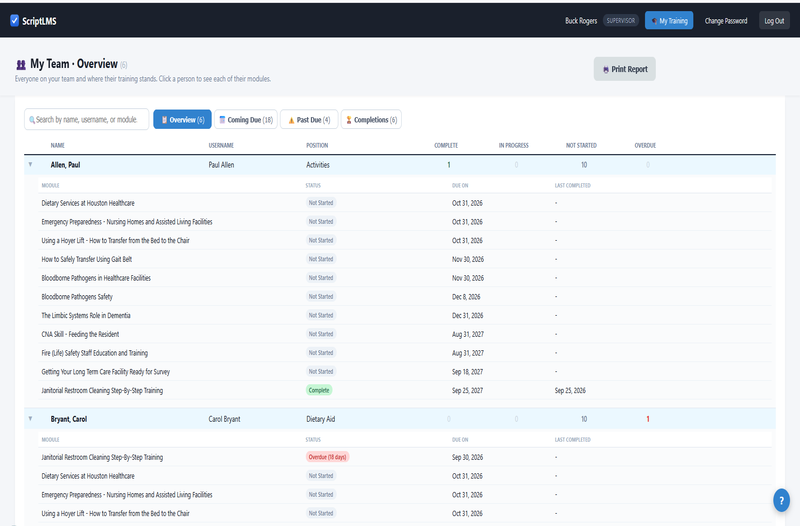Click the Log Out button
Viewport: 800px width, 526px height.
click(x=774, y=20)
